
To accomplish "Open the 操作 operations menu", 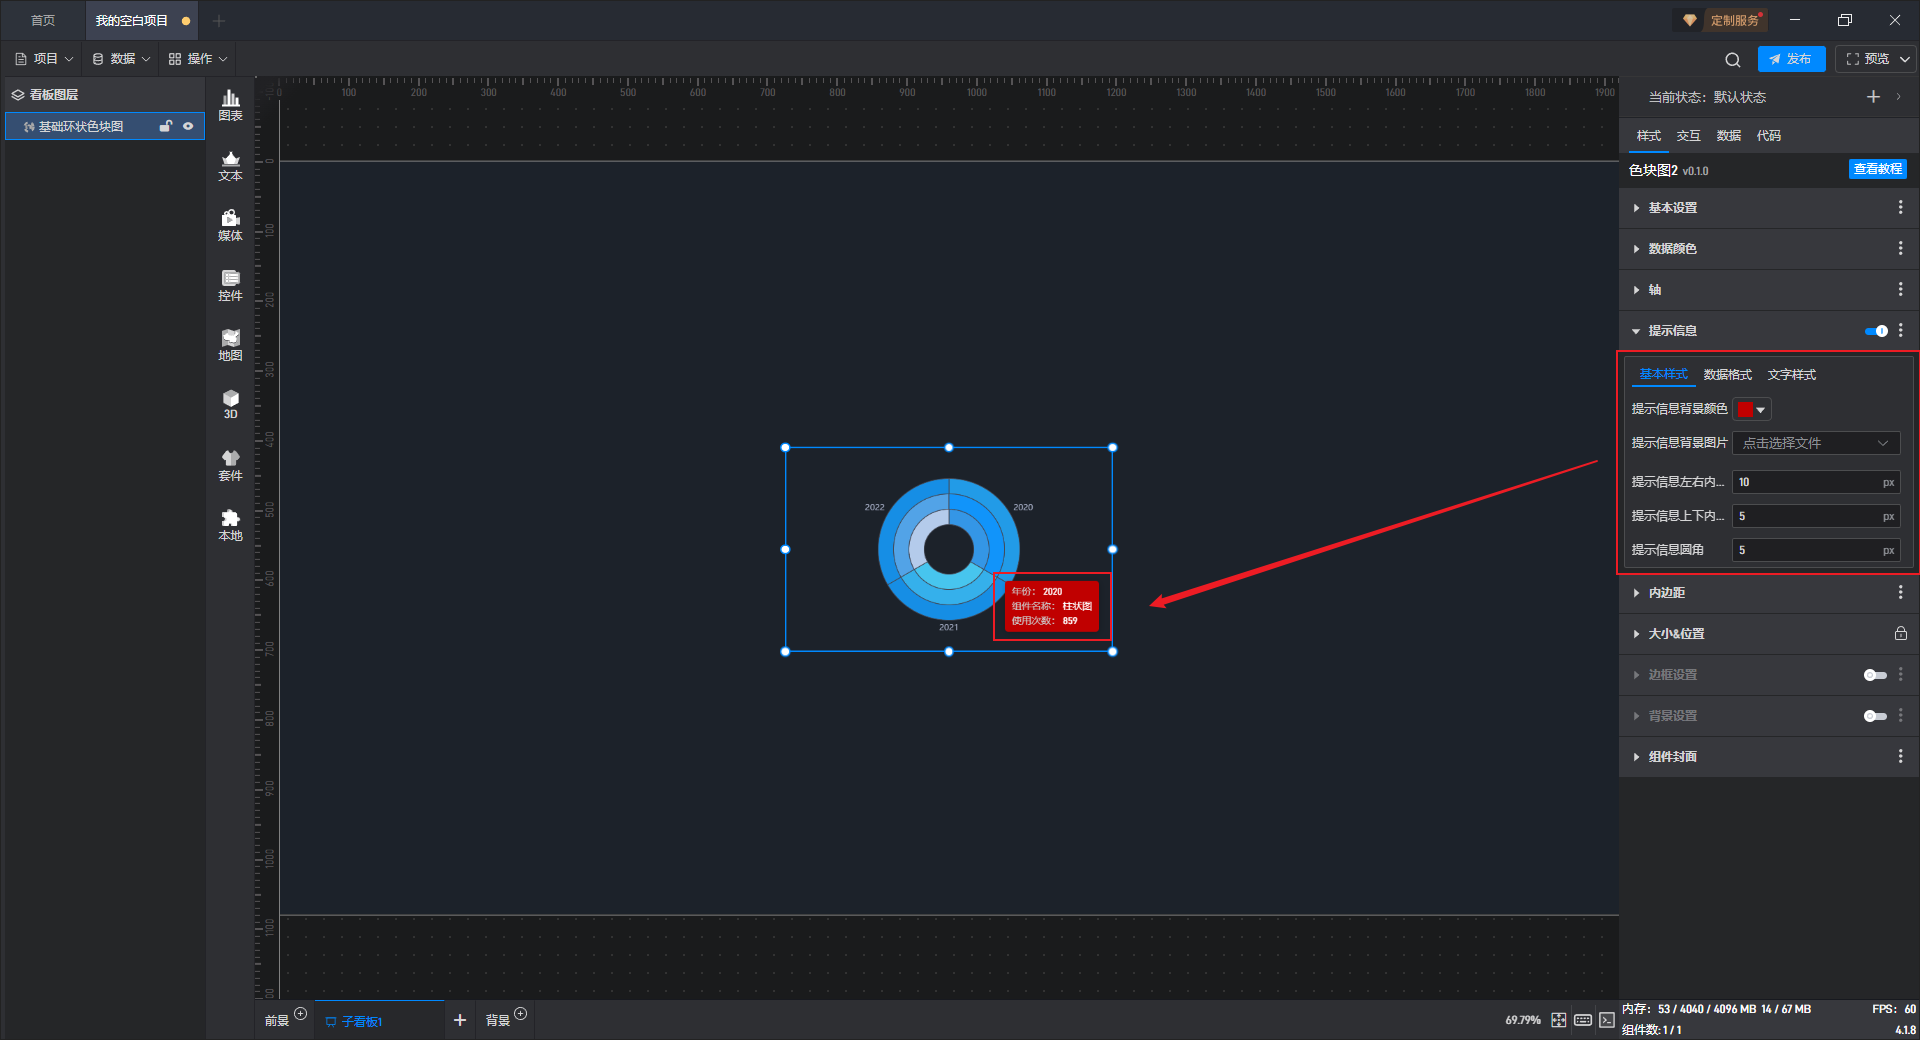I will tap(198, 59).
